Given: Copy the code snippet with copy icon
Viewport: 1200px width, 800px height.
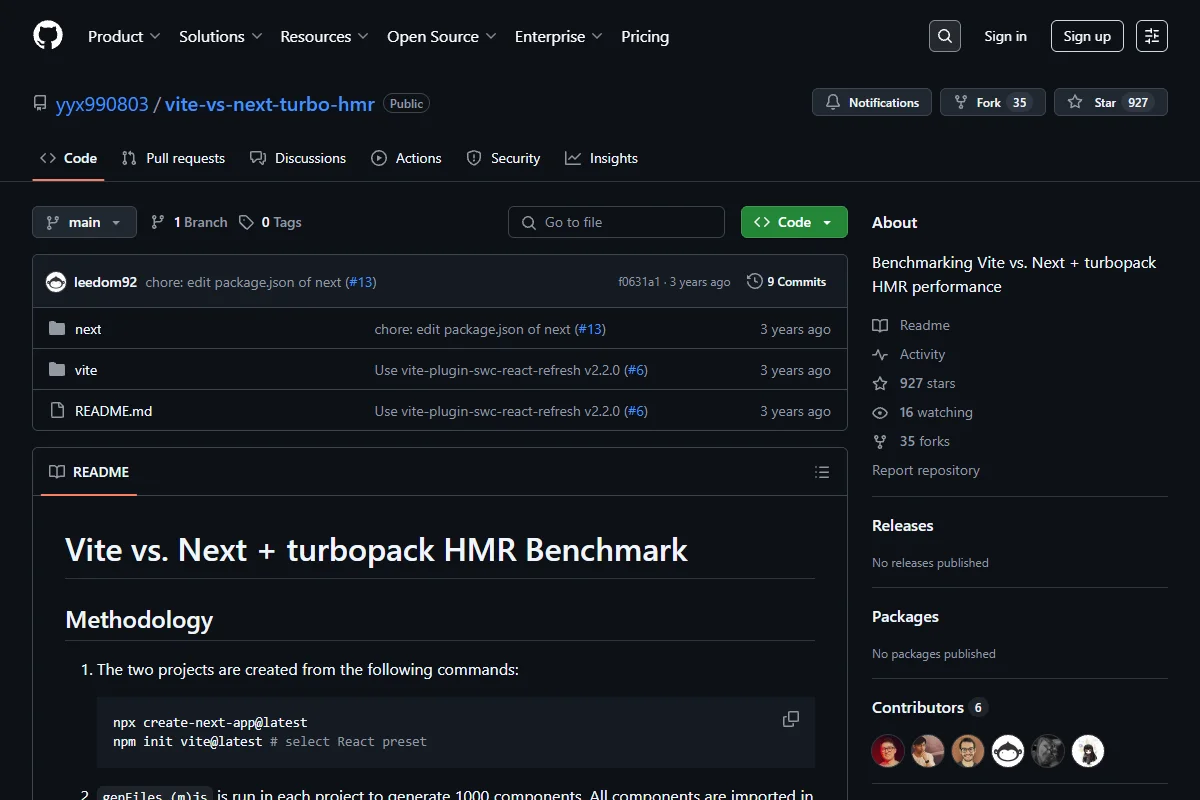Looking at the screenshot, I should pos(791,719).
